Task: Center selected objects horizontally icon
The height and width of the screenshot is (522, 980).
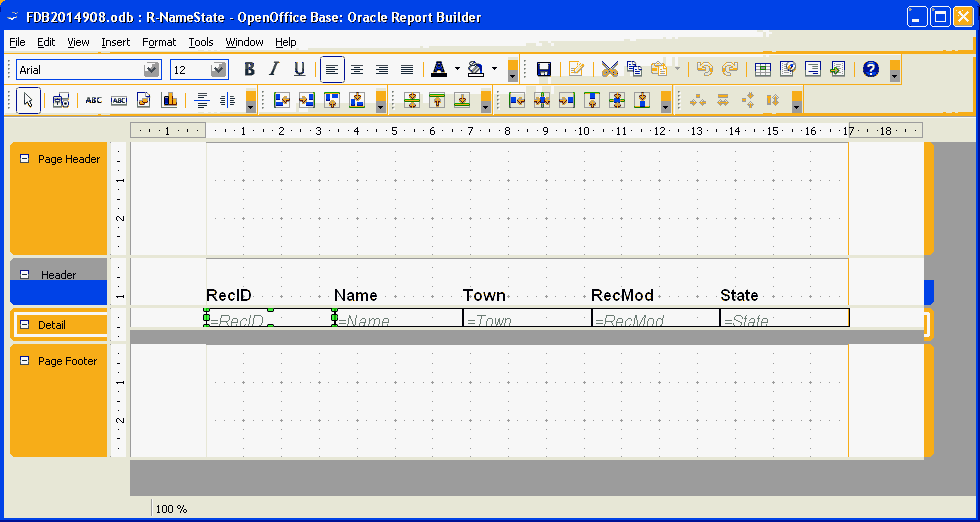Action: 542,100
